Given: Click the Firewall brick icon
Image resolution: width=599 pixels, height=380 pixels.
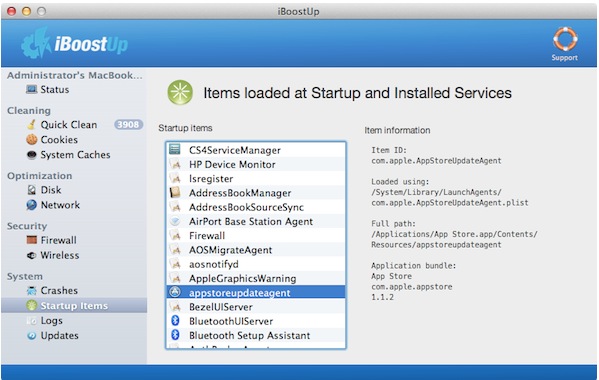Looking at the screenshot, I should [x=32, y=240].
